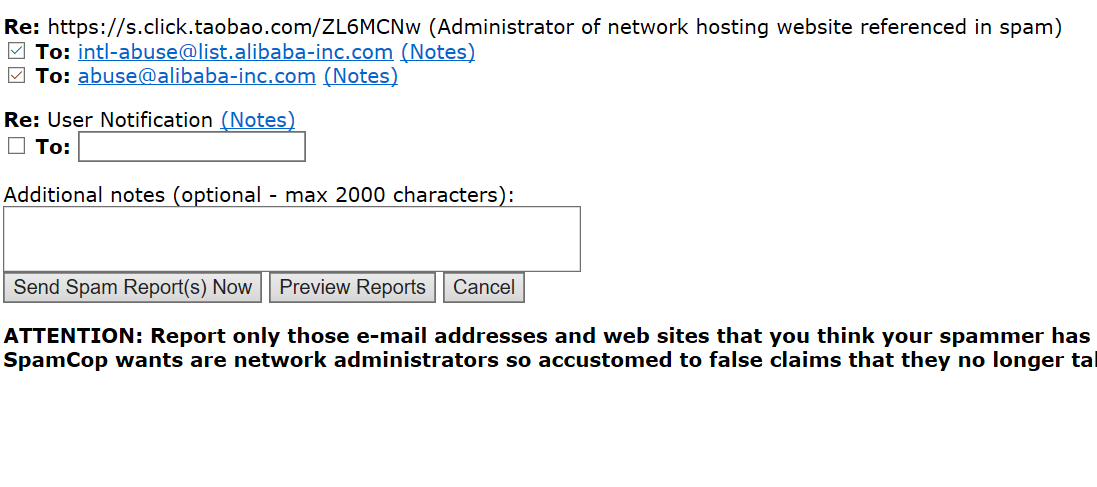Open the intl-abuse@list.alibaba-inc.com address link
This screenshot has height=487, width=1097.
pyautogui.click(x=235, y=52)
